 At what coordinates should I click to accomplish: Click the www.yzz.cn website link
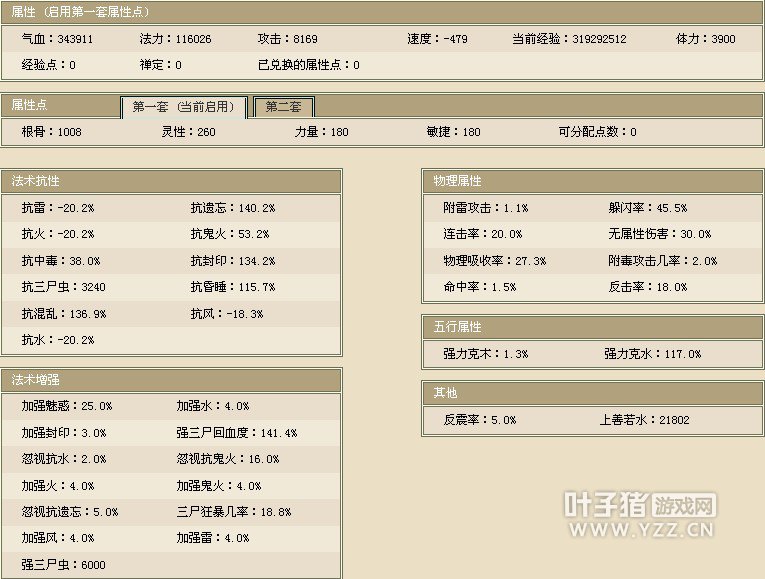point(640,529)
